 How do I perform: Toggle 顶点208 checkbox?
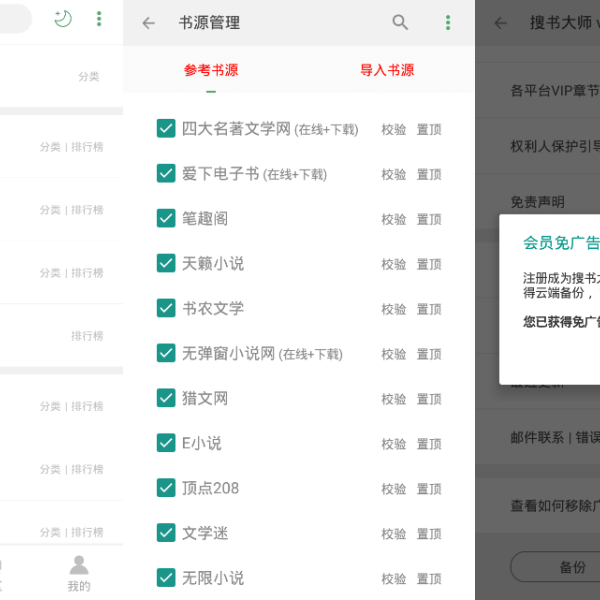(x=166, y=488)
